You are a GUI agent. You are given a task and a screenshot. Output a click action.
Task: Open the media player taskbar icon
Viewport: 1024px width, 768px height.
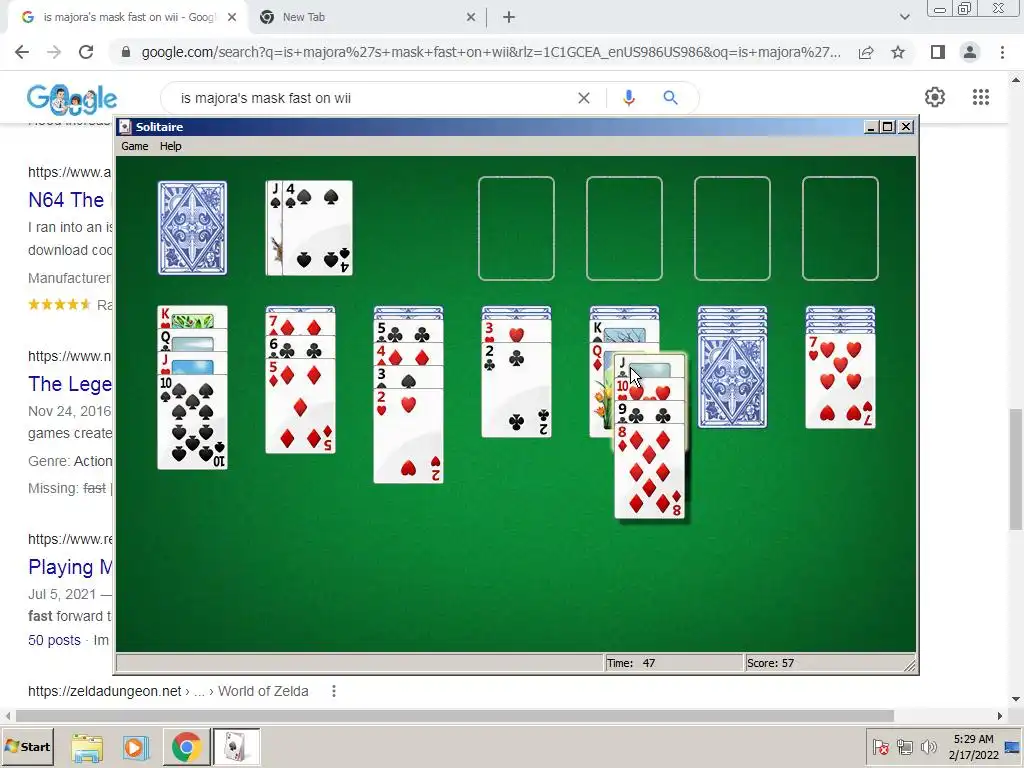(x=136, y=747)
